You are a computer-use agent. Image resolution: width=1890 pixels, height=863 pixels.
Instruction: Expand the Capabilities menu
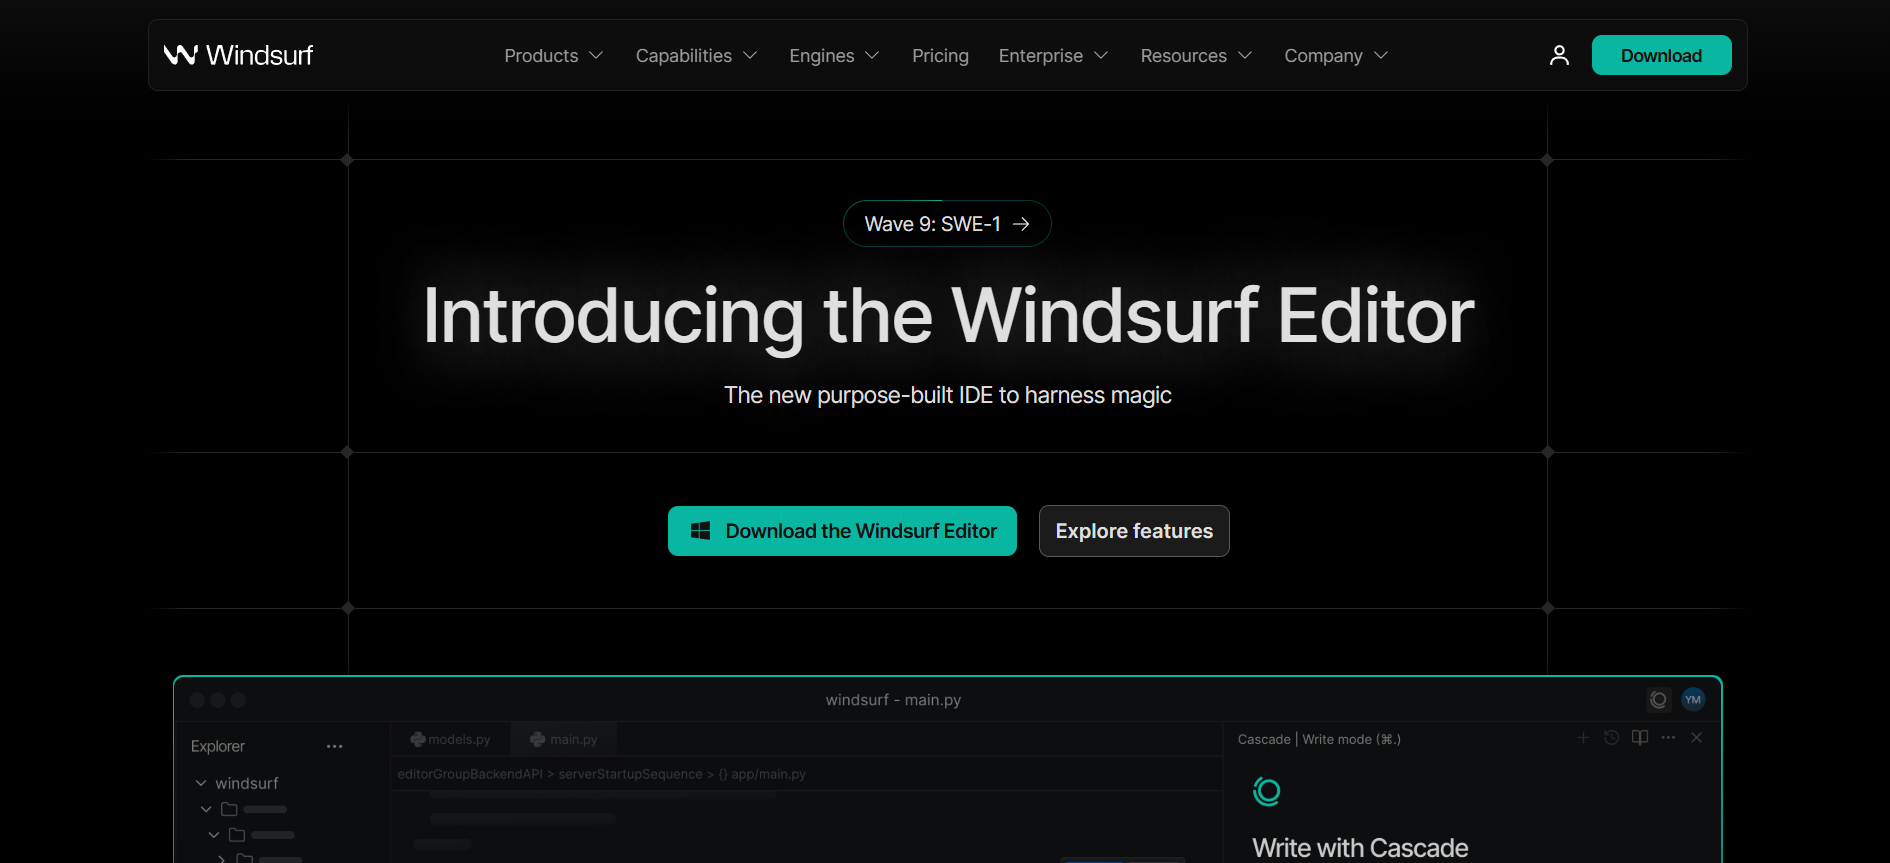pyautogui.click(x=696, y=56)
